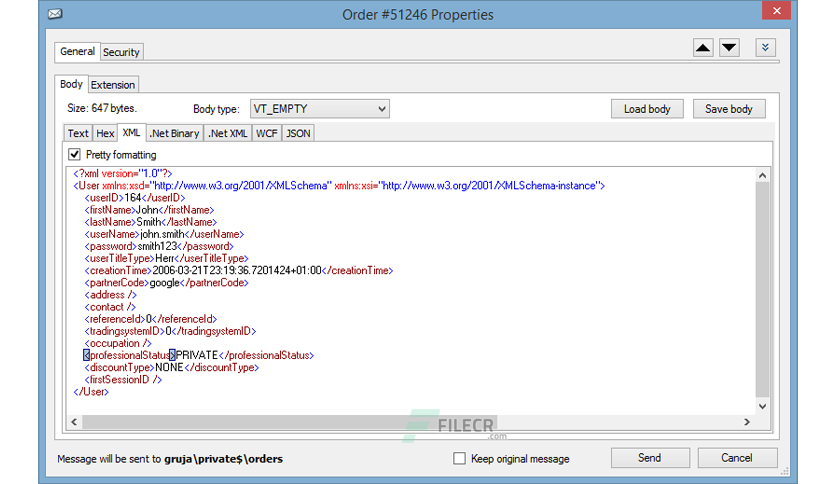
Task: Click the Load body button
Action: click(x=647, y=109)
